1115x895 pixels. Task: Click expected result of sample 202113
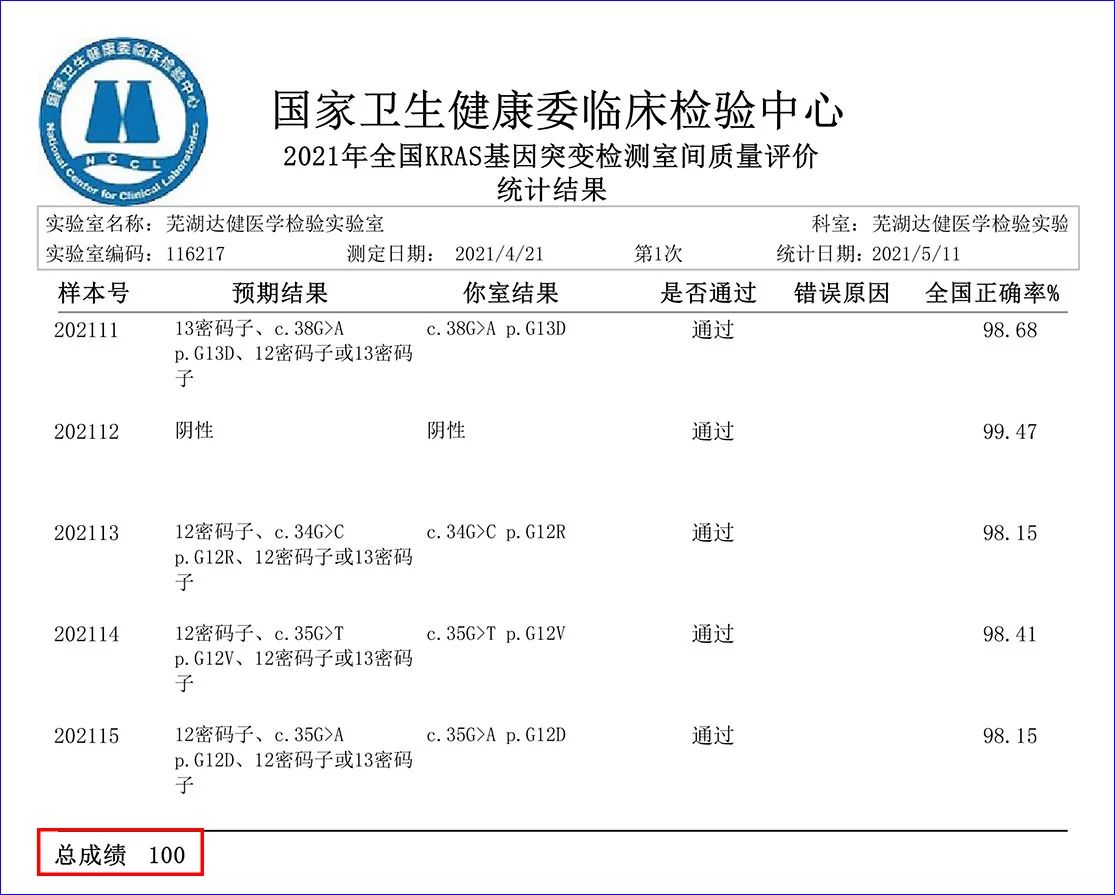[x=294, y=557]
